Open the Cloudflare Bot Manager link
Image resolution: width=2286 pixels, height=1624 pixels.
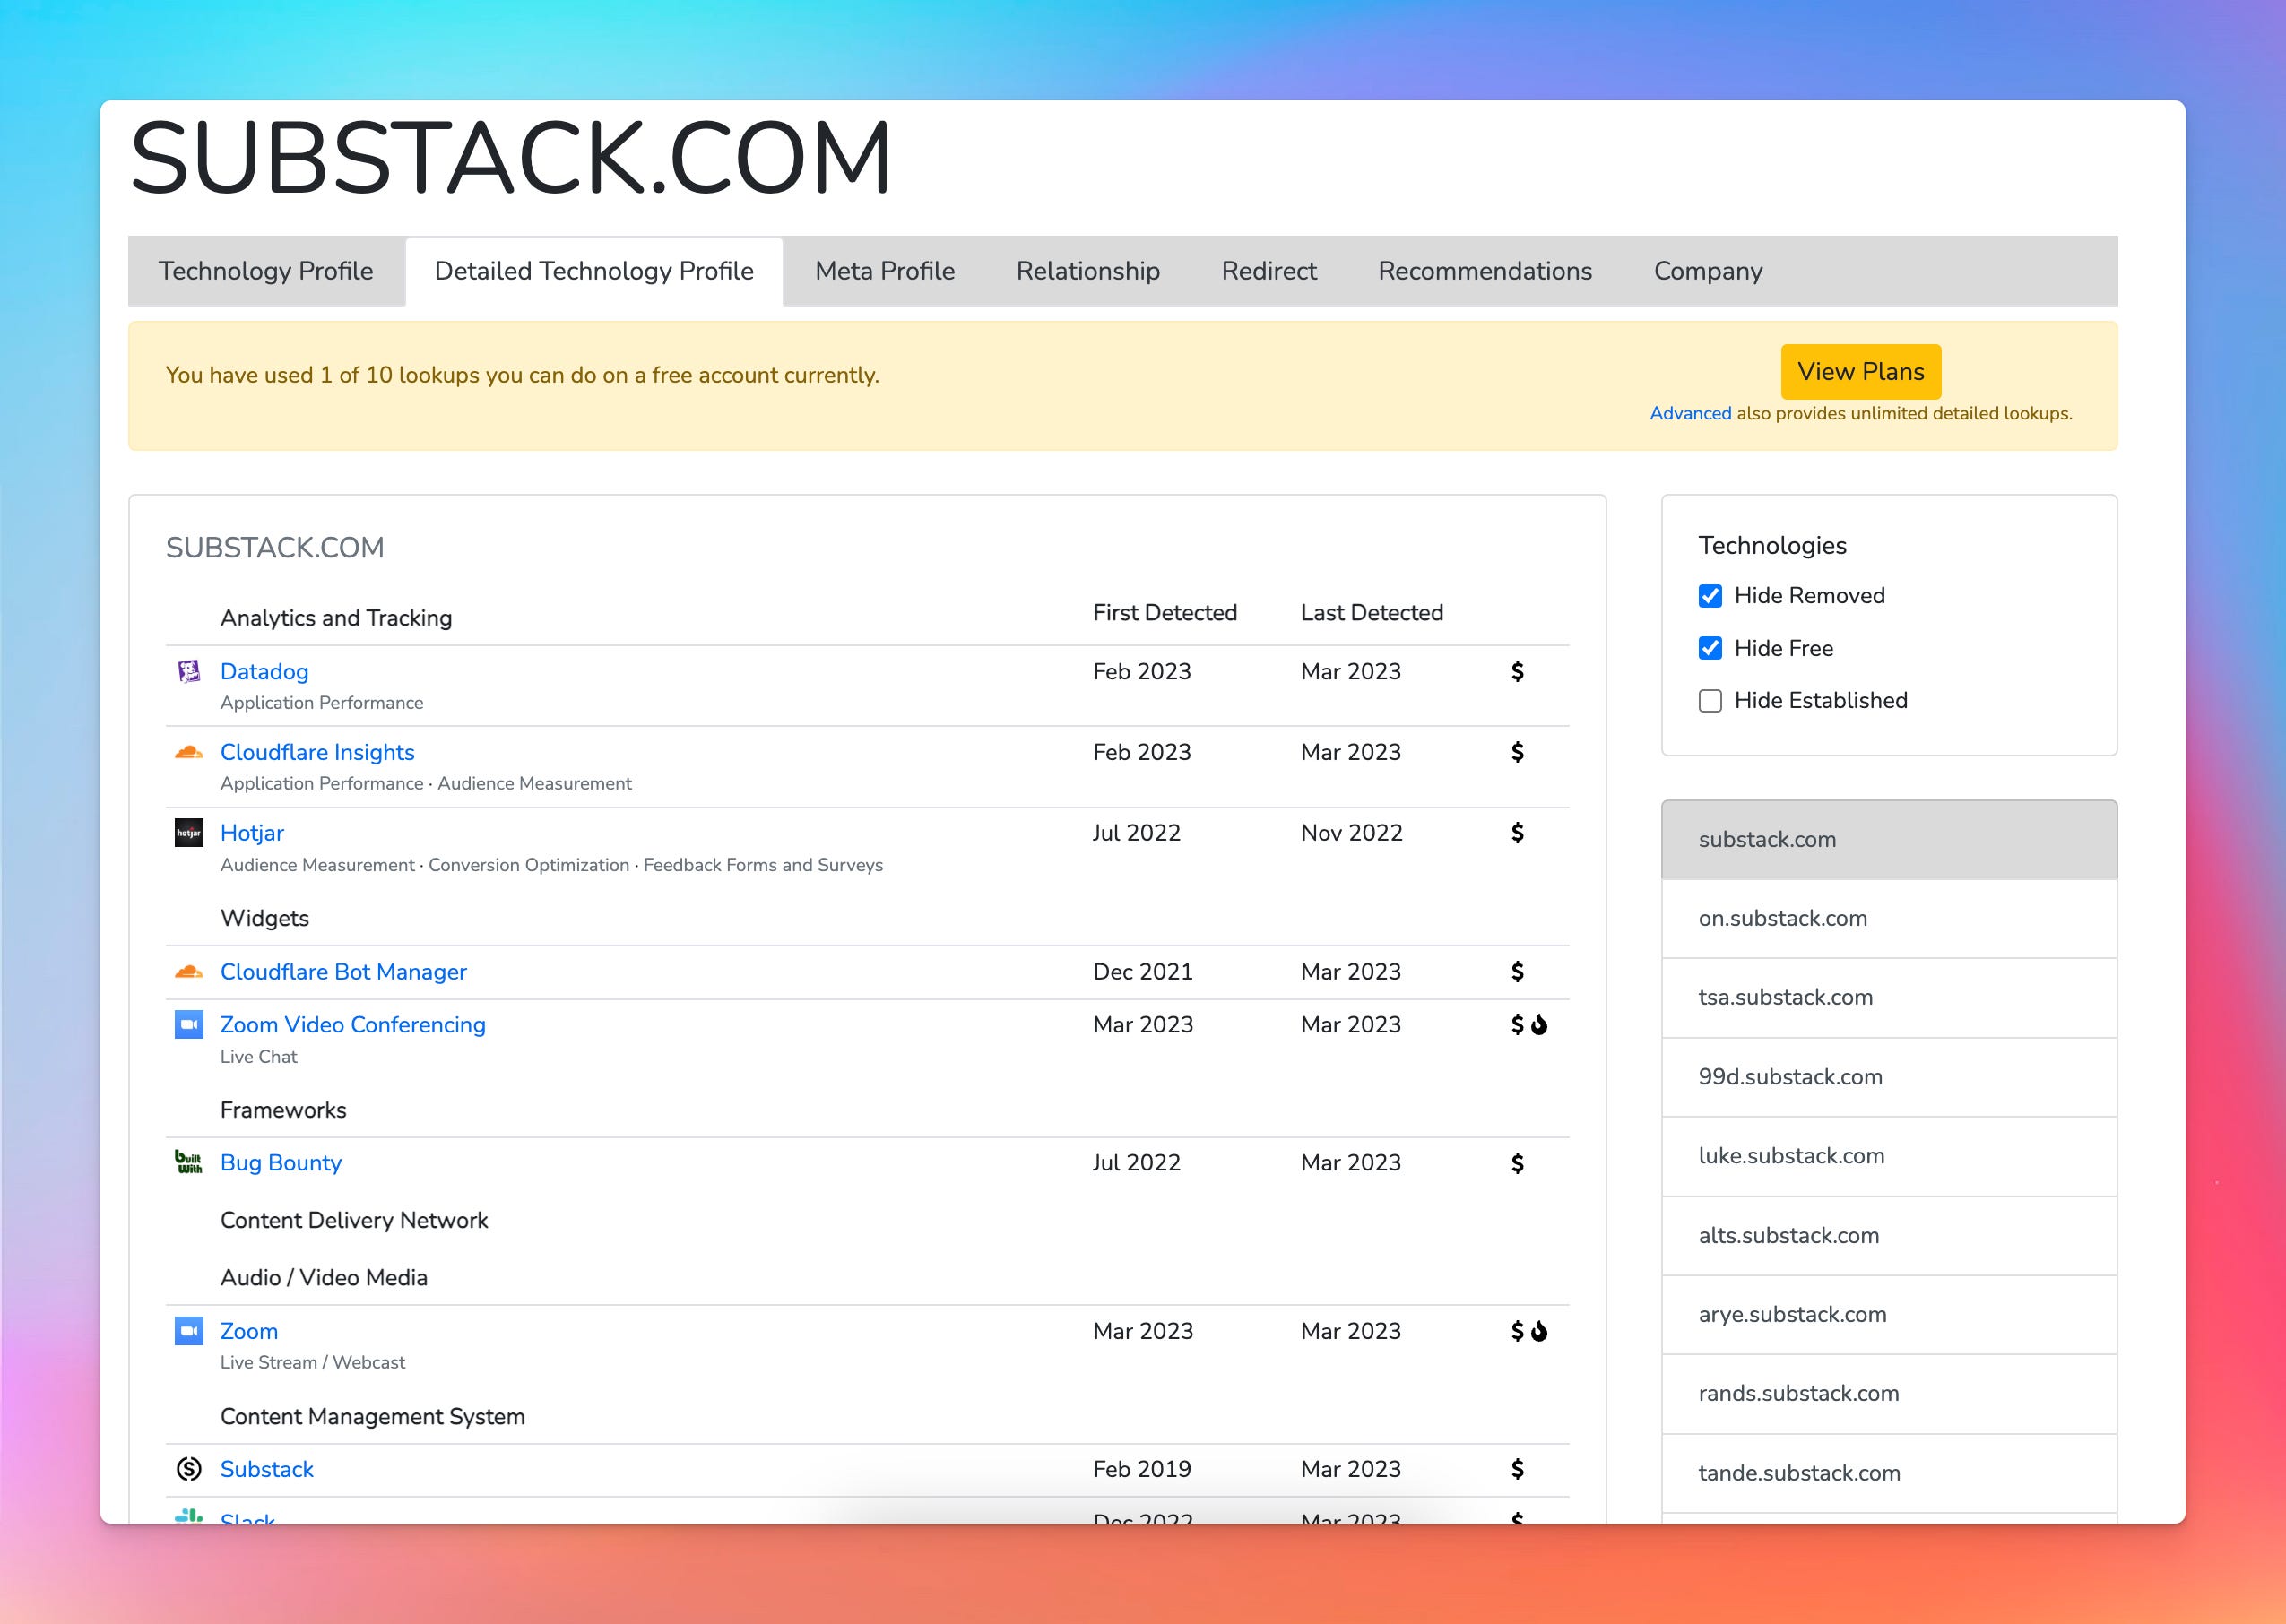pyautogui.click(x=343, y=972)
